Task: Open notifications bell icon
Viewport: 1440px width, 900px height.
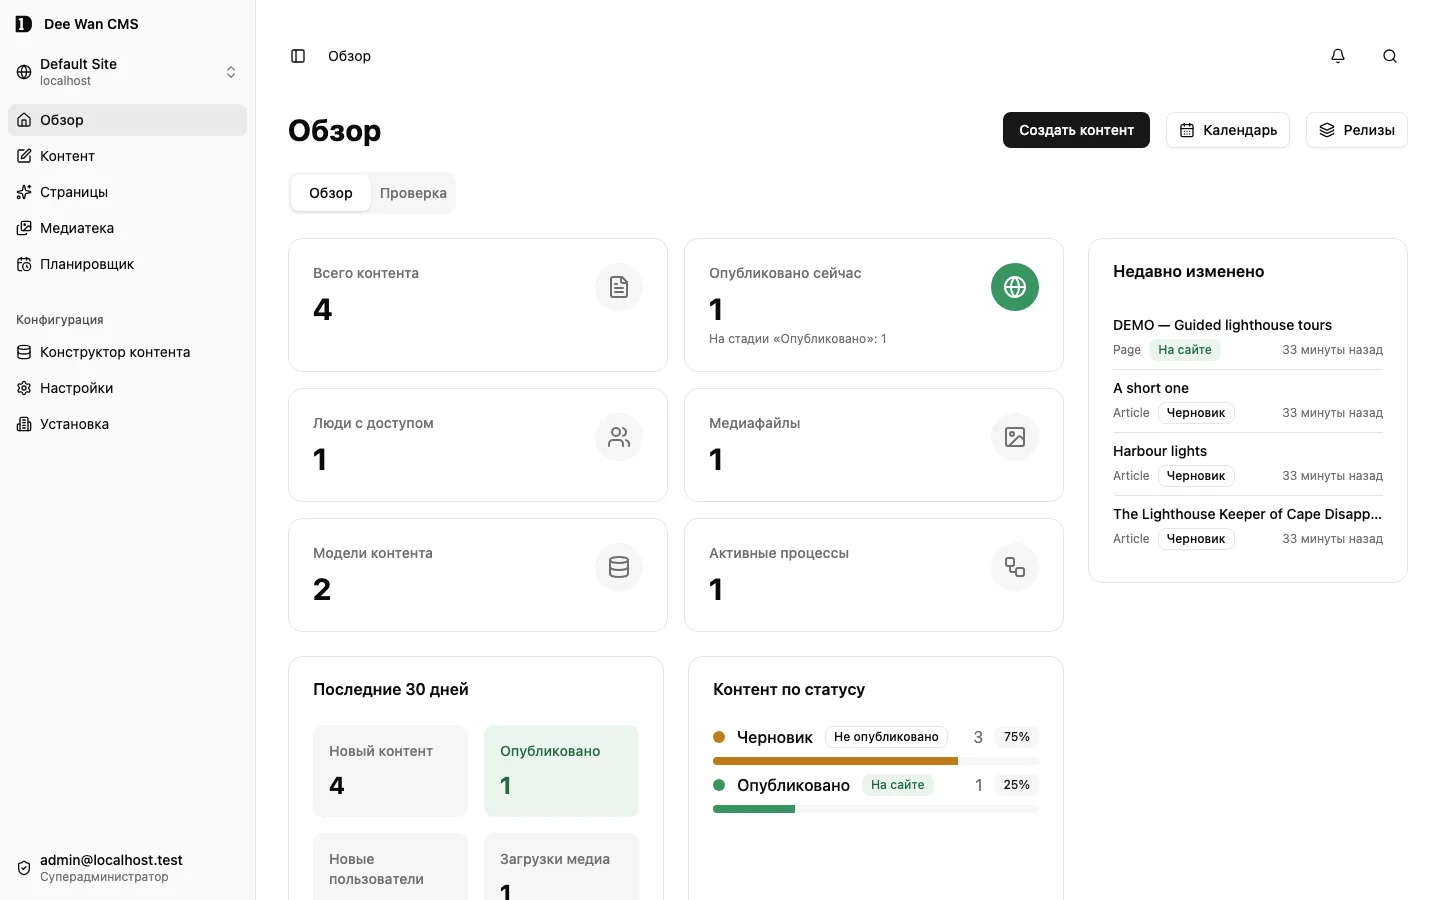Action: pos(1338,56)
